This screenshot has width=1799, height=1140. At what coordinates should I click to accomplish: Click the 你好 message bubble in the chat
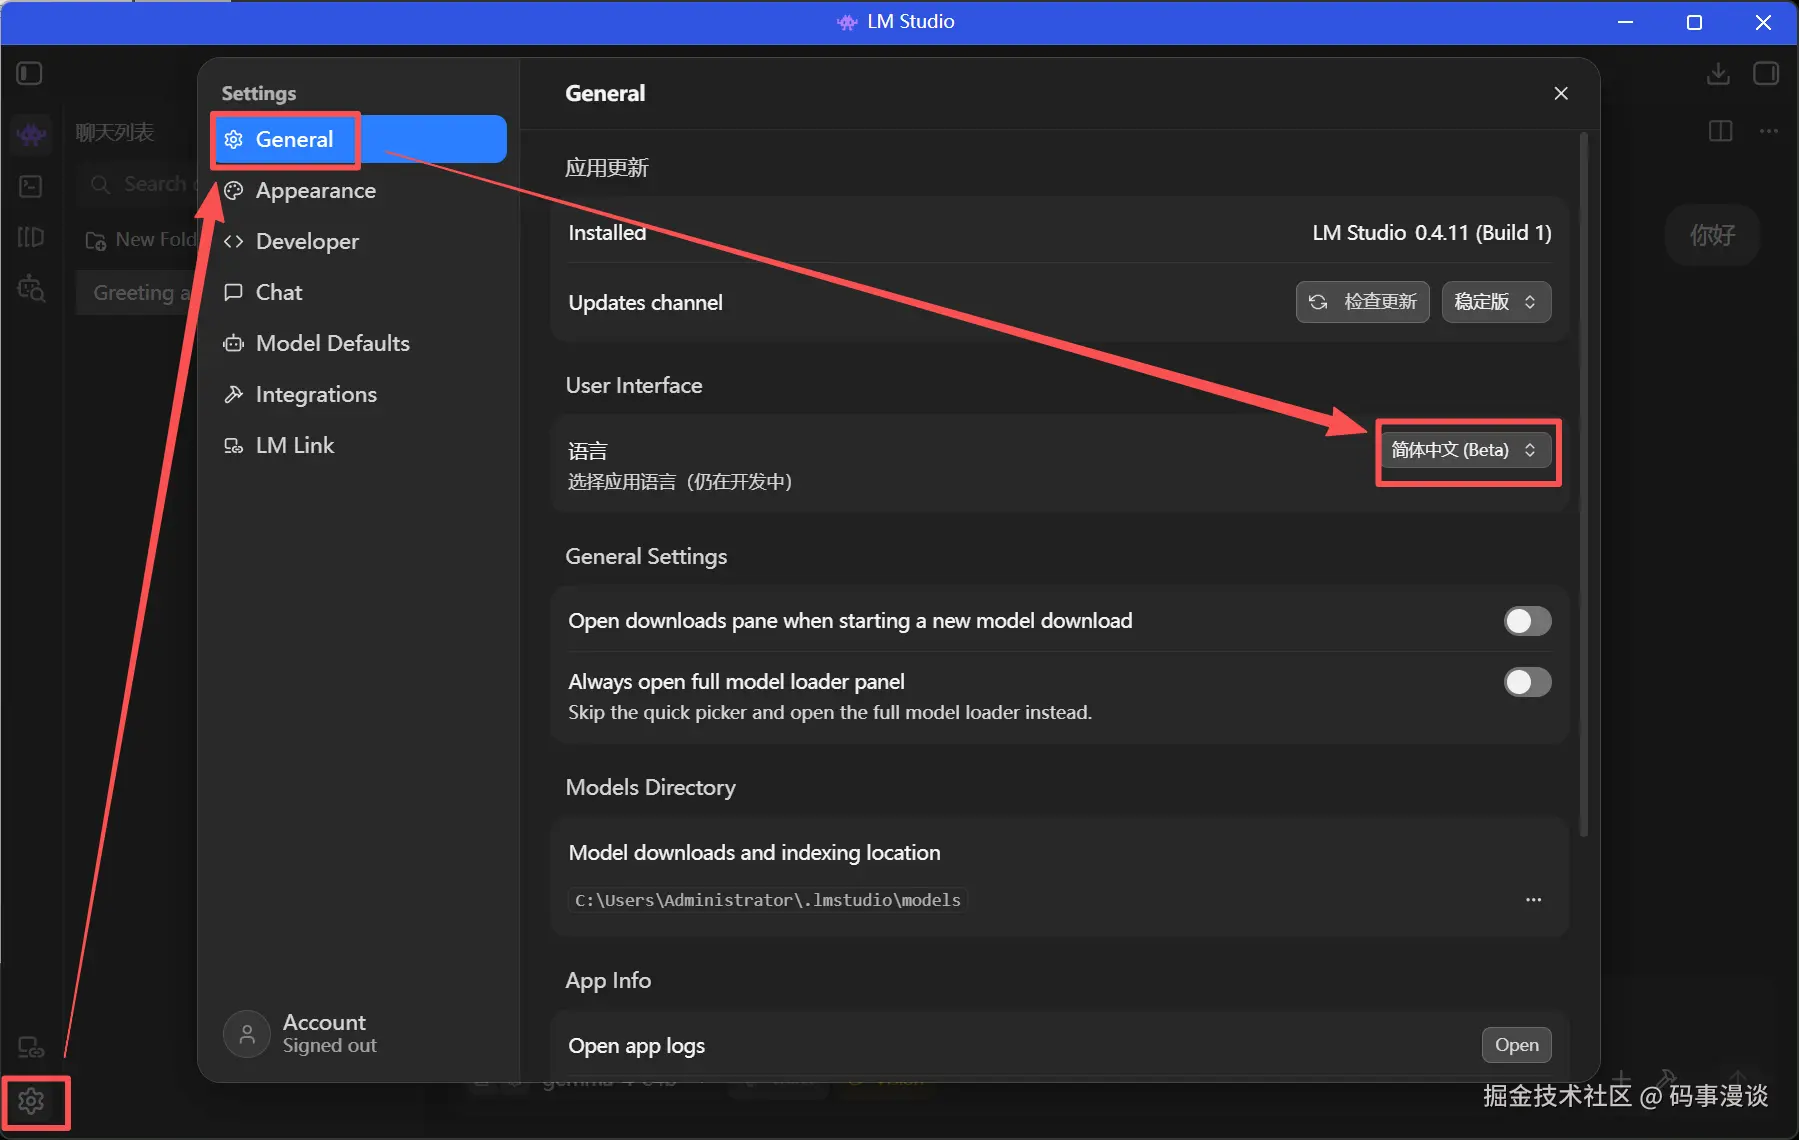coord(1712,235)
